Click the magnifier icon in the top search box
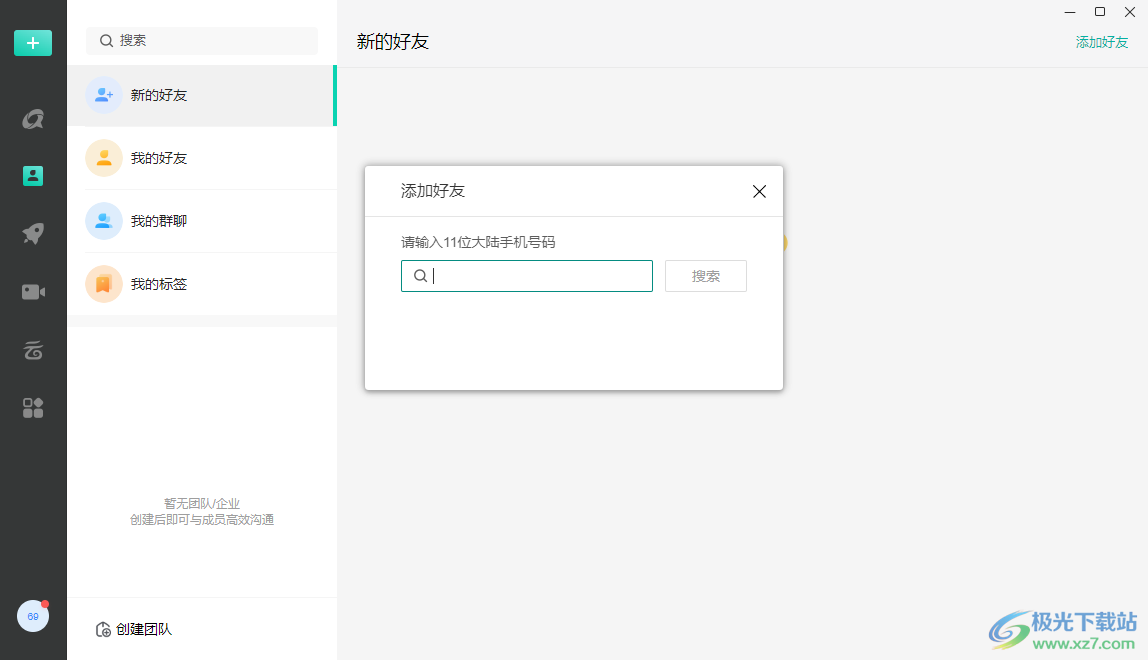 tap(106, 41)
